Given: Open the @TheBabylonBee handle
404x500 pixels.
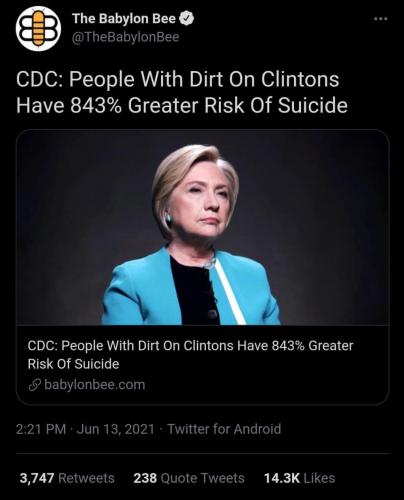Looking at the screenshot, I should pos(126,37).
